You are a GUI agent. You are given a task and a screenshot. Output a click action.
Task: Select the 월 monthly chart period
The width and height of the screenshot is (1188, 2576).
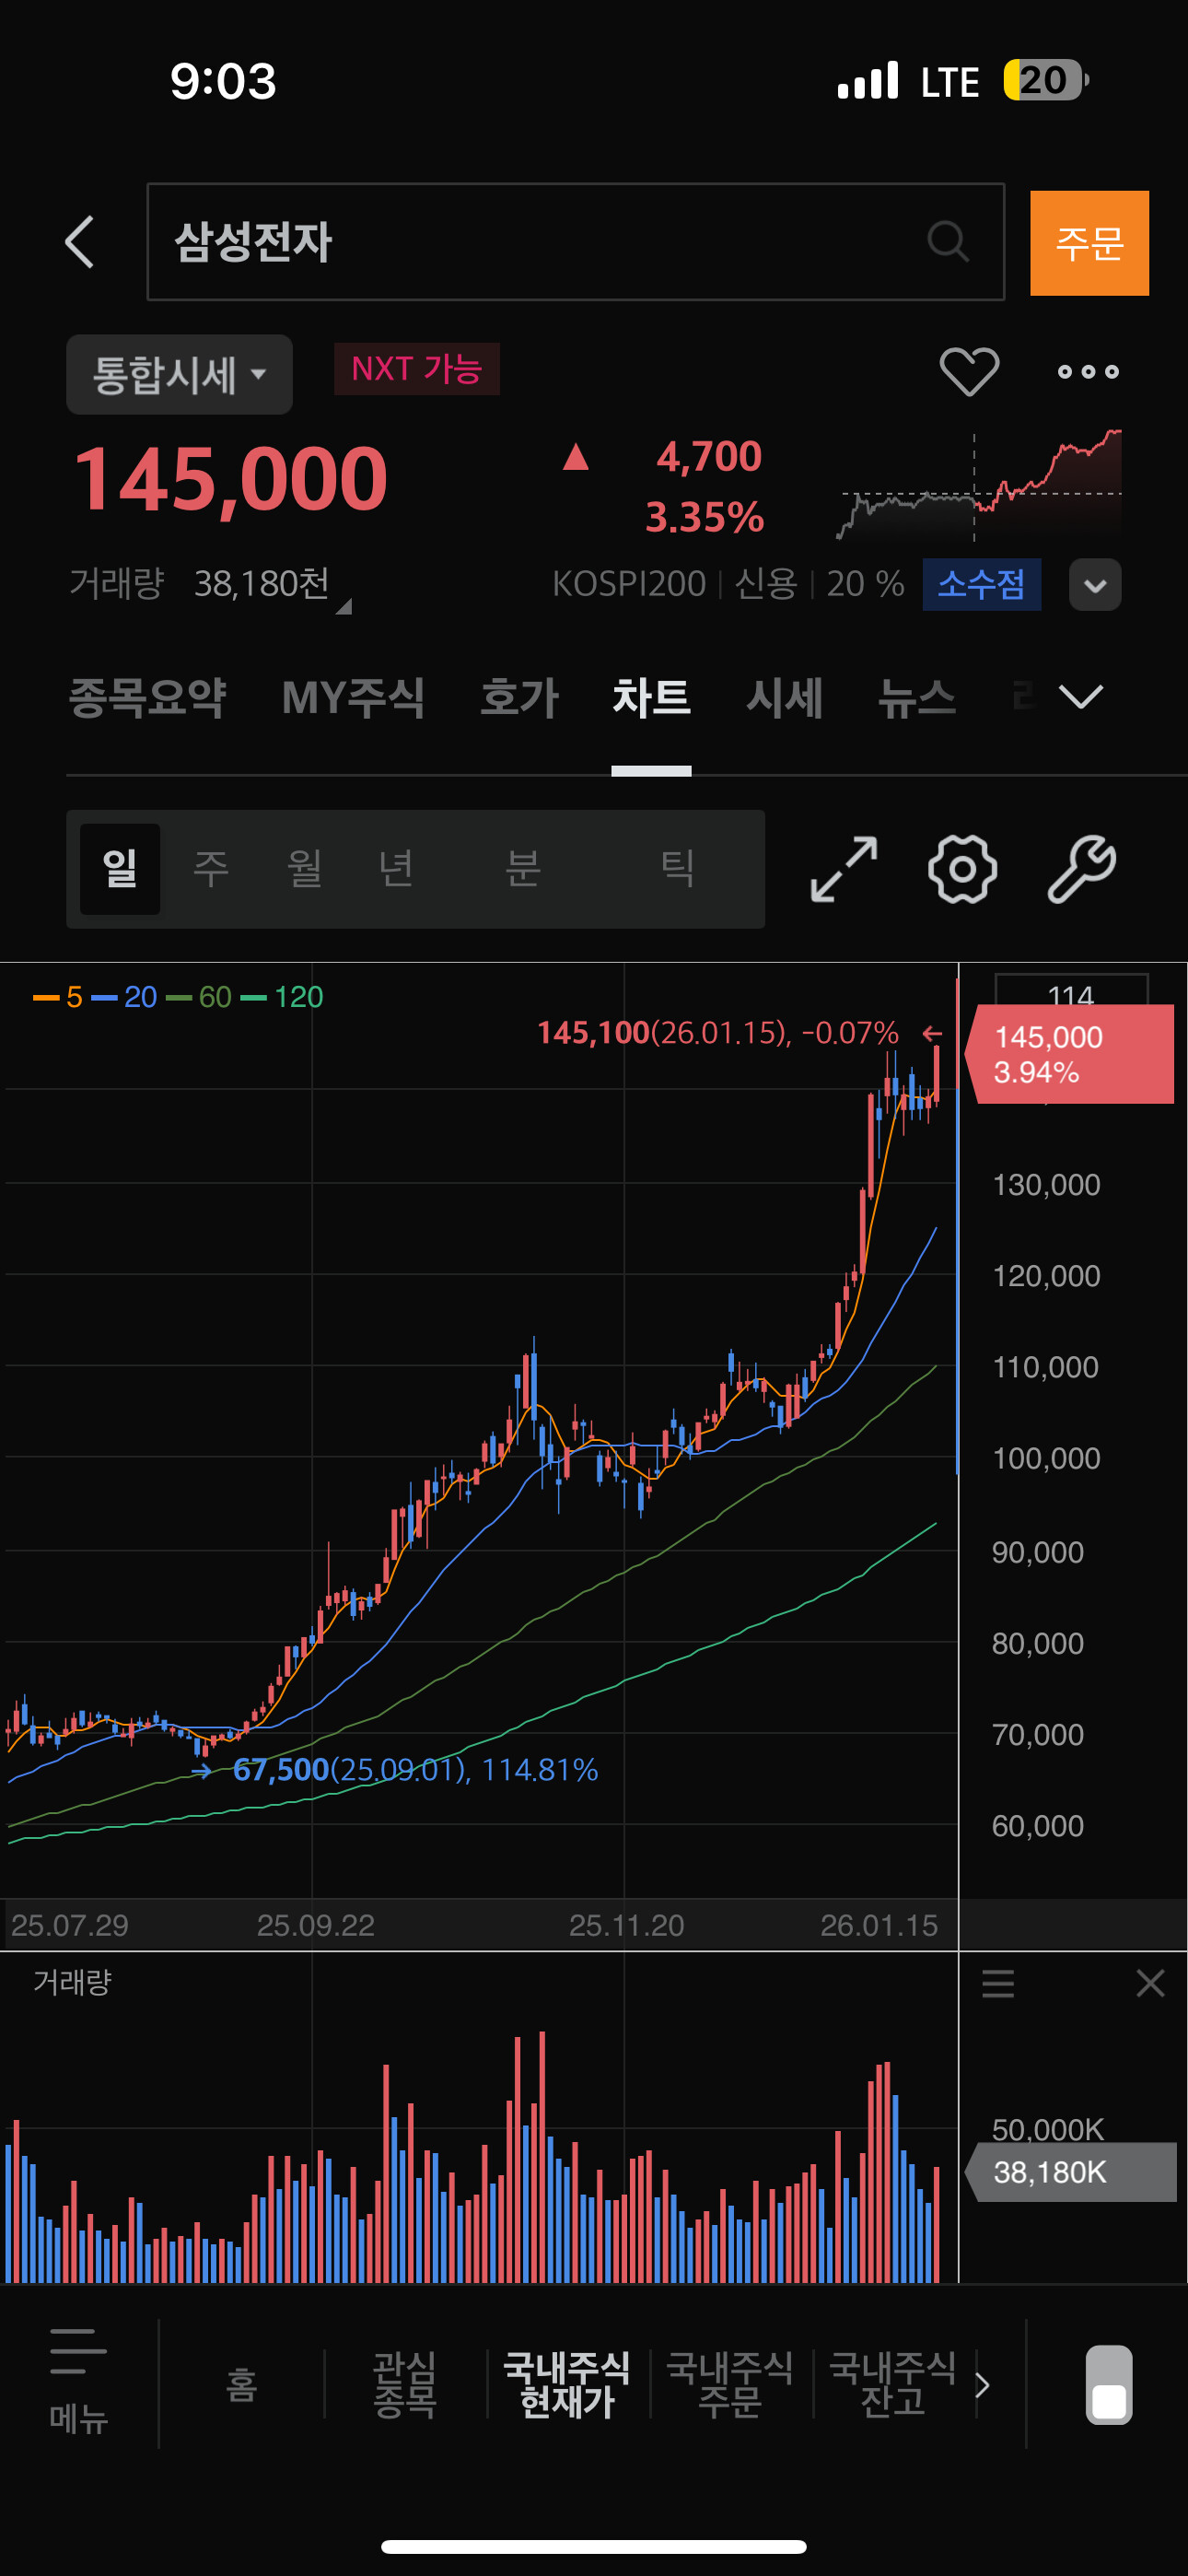click(x=304, y=868)
